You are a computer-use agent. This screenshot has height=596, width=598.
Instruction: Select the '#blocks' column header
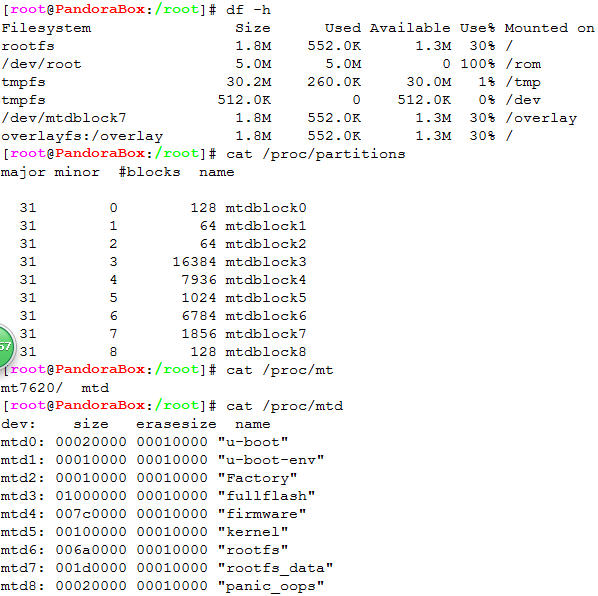point(149,172)
